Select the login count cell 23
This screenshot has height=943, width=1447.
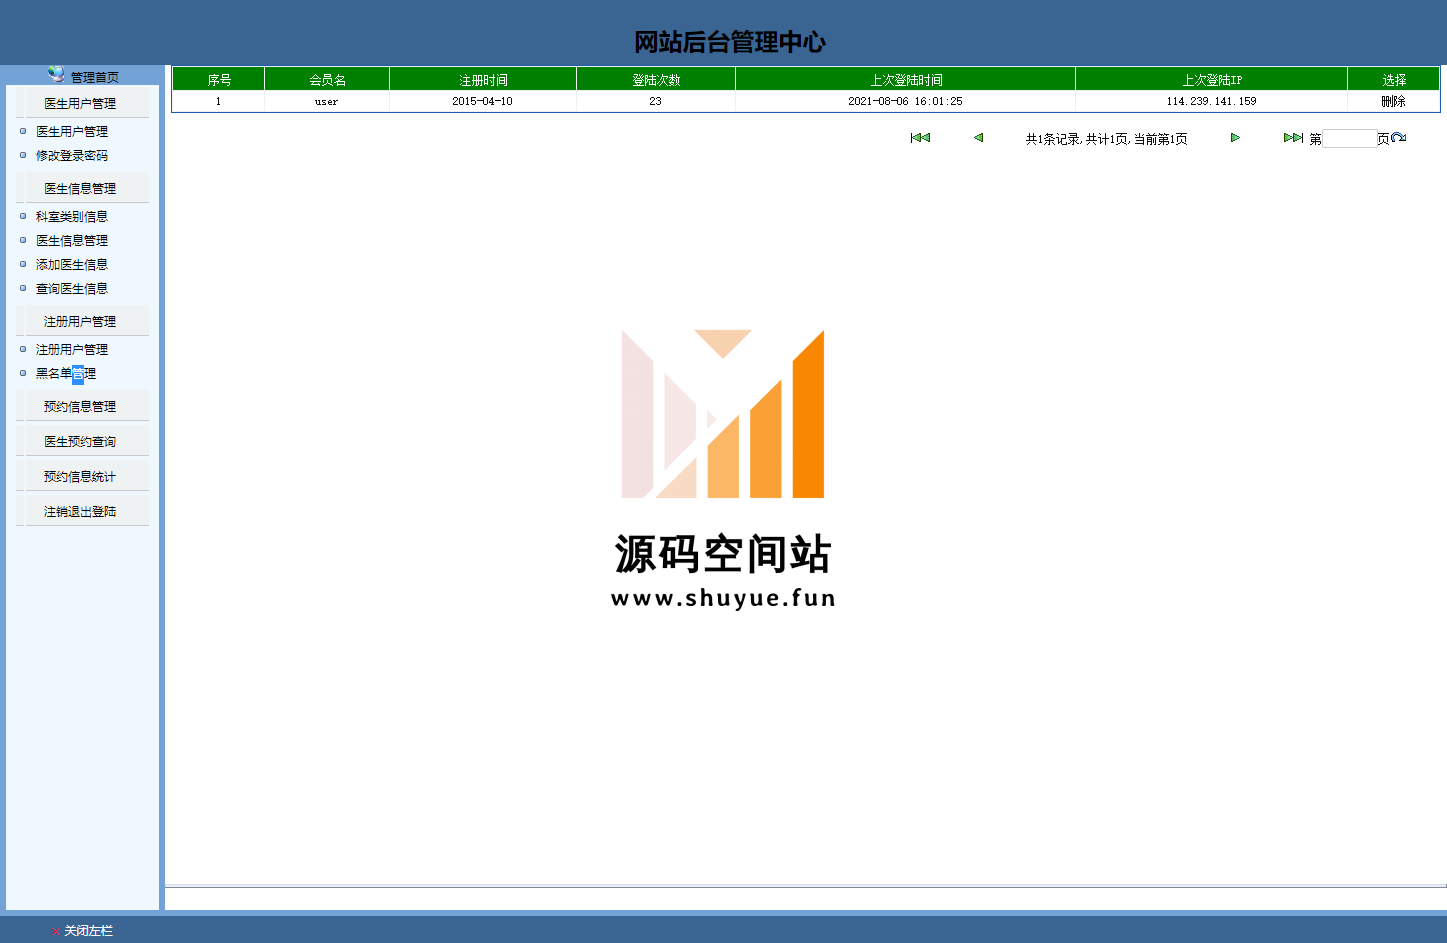[x=655, y=101]
